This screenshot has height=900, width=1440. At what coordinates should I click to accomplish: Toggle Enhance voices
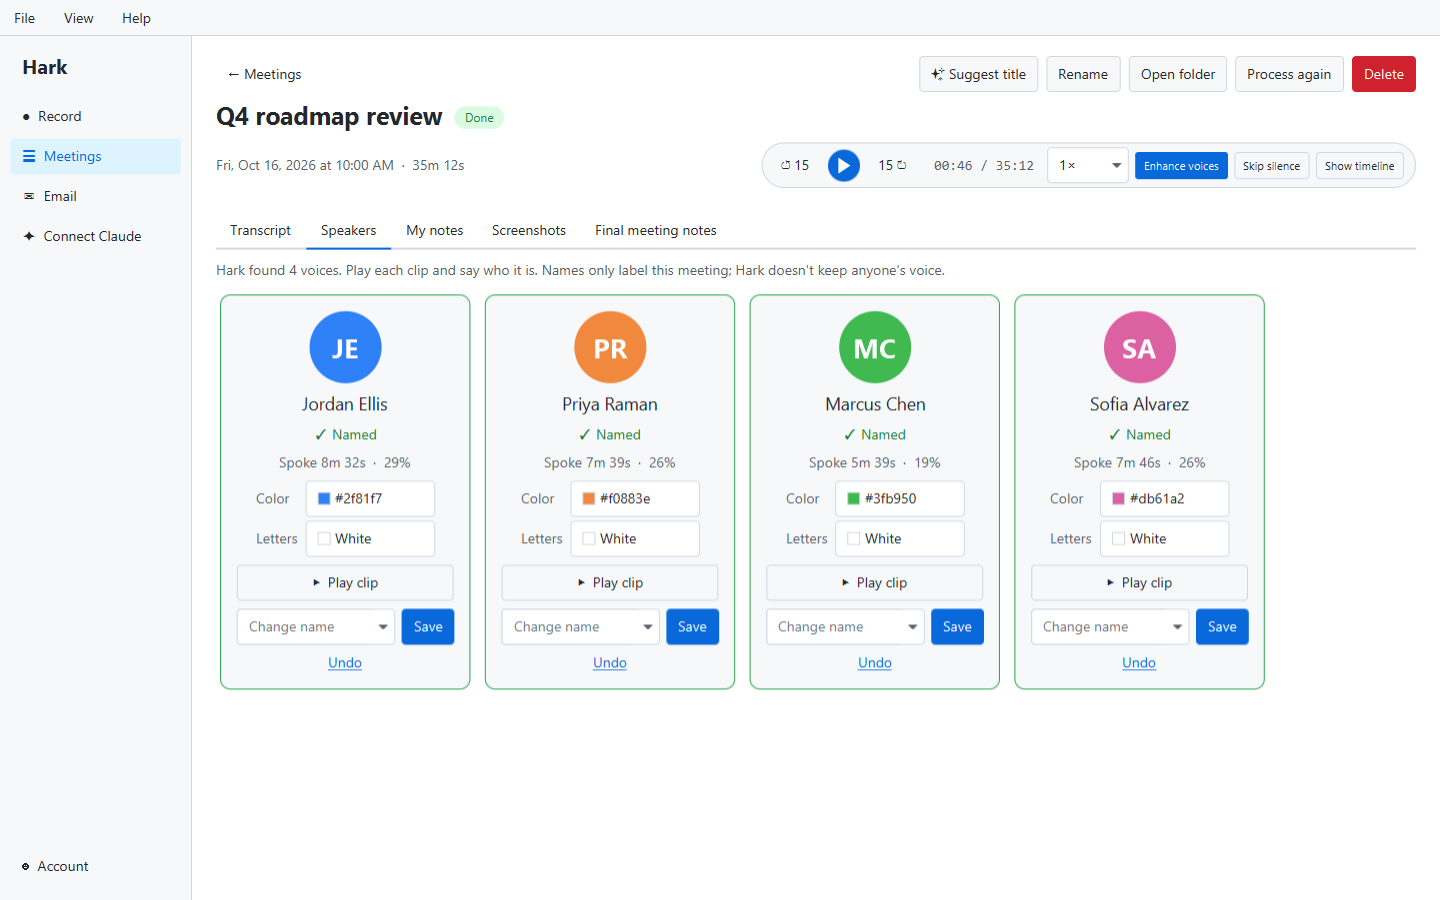(x=1181, y=166)
